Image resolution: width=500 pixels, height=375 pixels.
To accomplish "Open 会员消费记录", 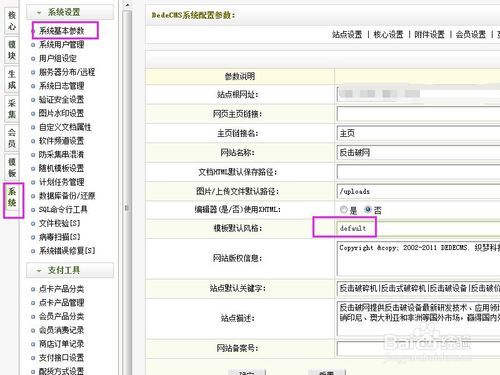I will point(61,330).
